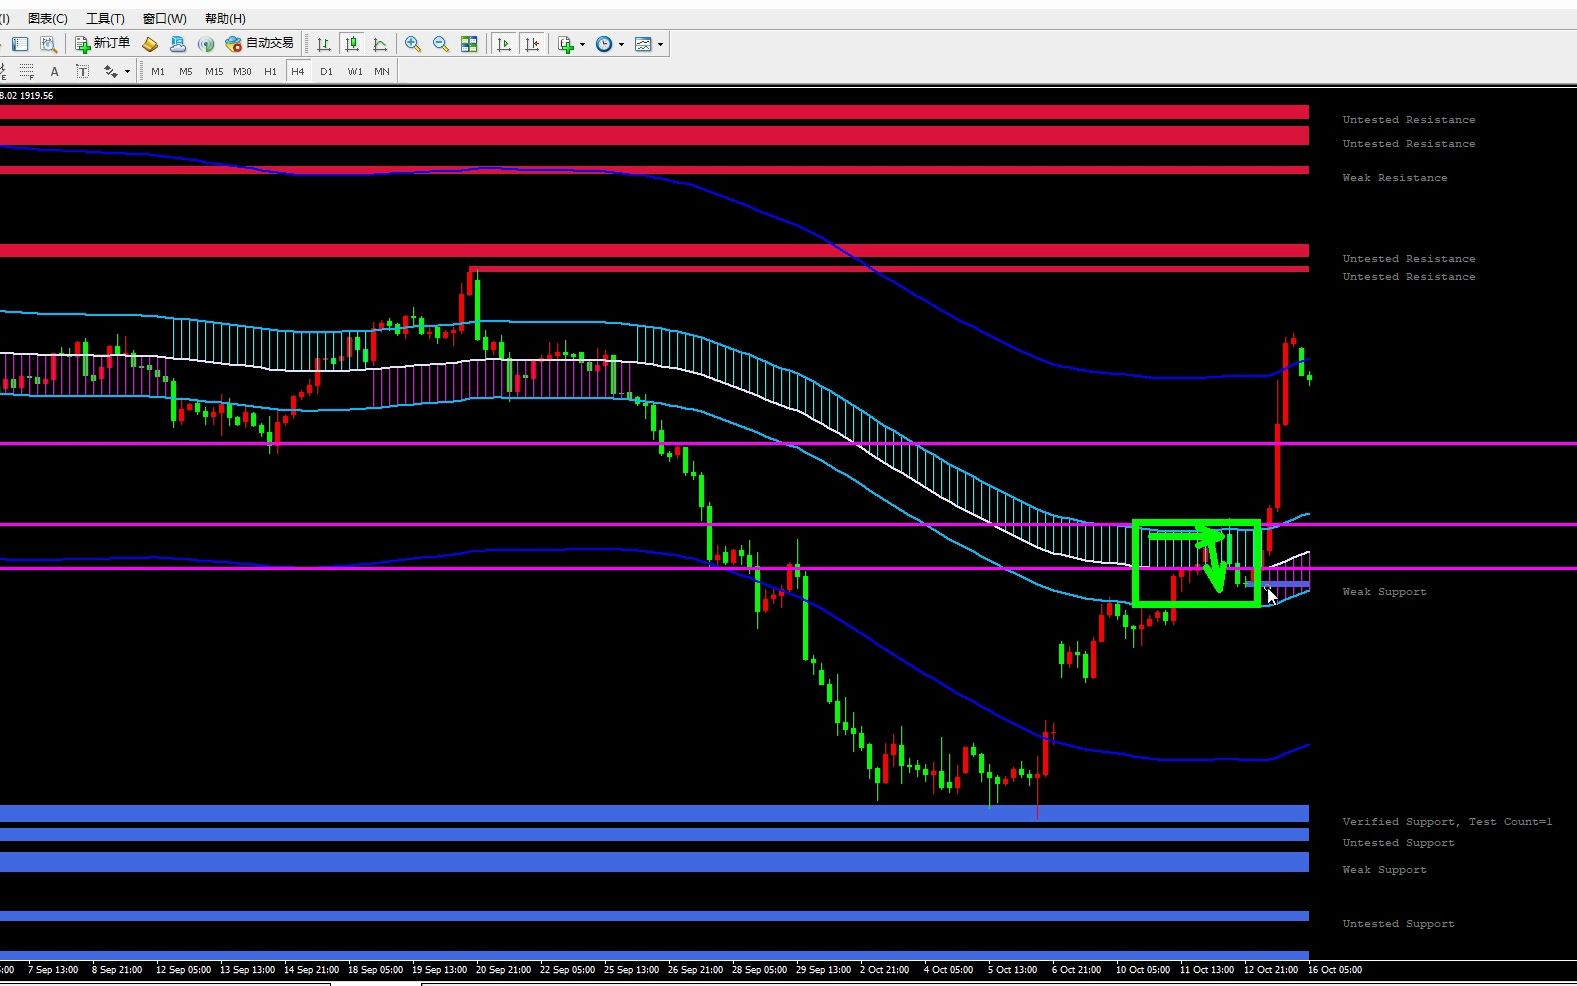Click the Weak Resistance label

click(1394, 178)
